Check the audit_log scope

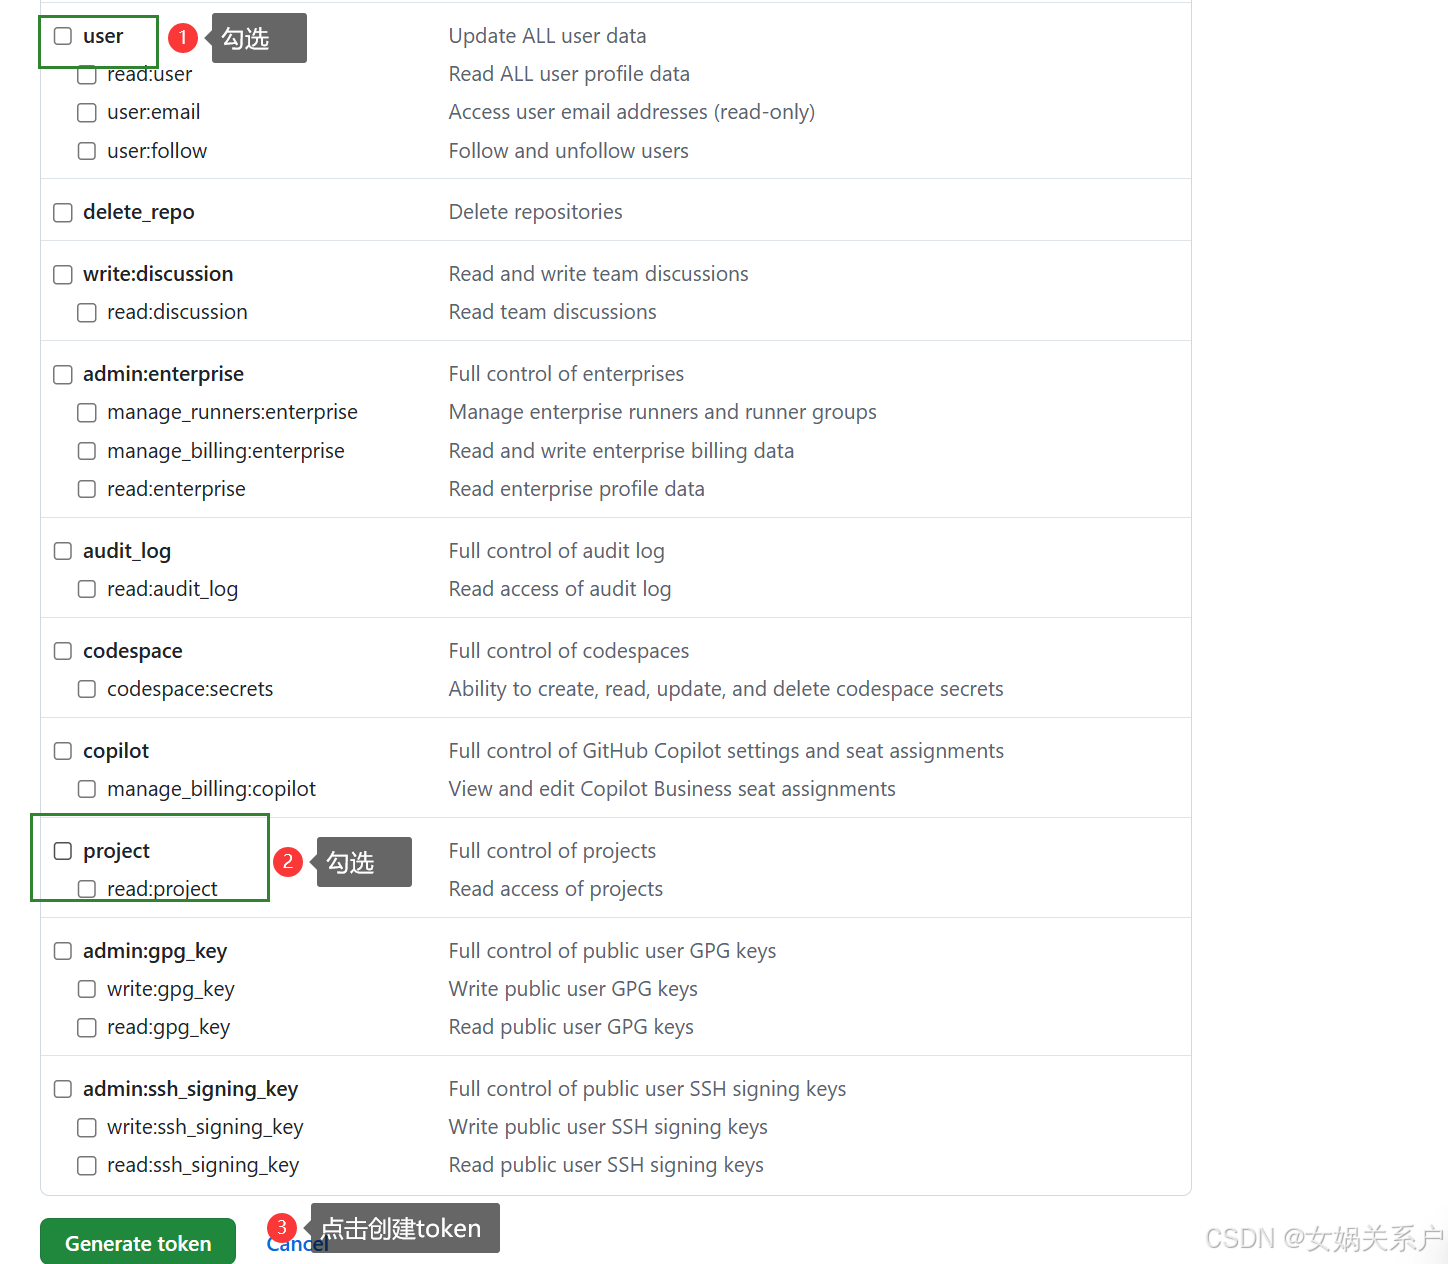coord(63,550)
